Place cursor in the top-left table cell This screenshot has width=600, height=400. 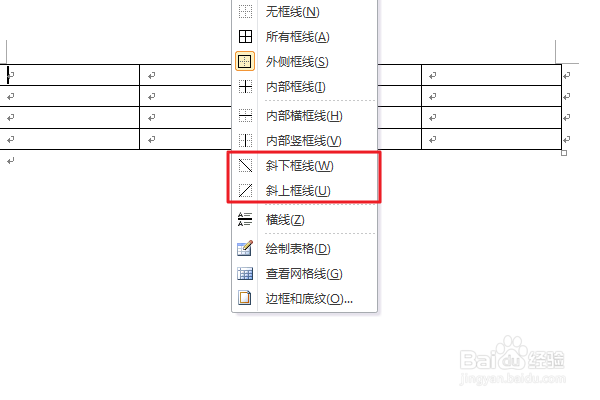click(x=70, y=75)
